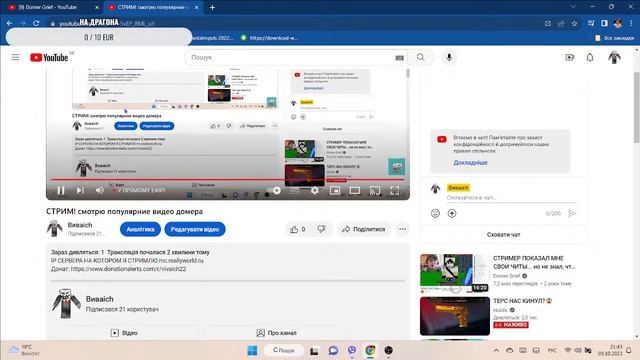This screenshot has width=640, height=360.
Task: Seek on the red video progress bar
Action: pos(227,179)
